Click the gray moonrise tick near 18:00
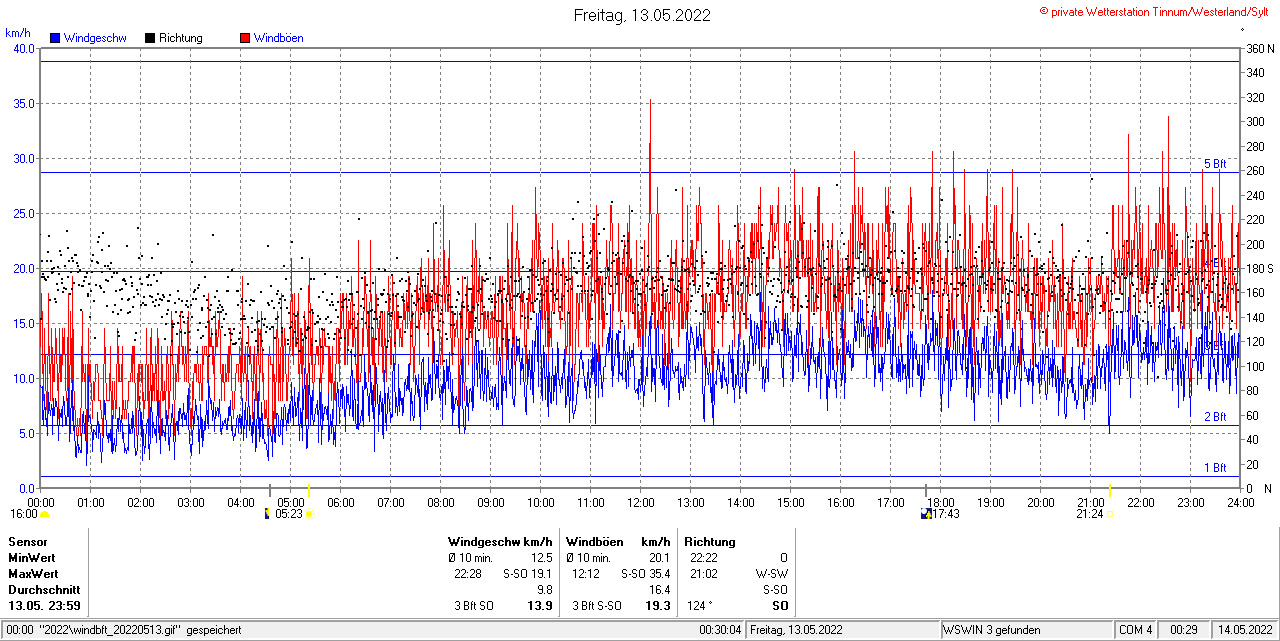 click(926, 490)
